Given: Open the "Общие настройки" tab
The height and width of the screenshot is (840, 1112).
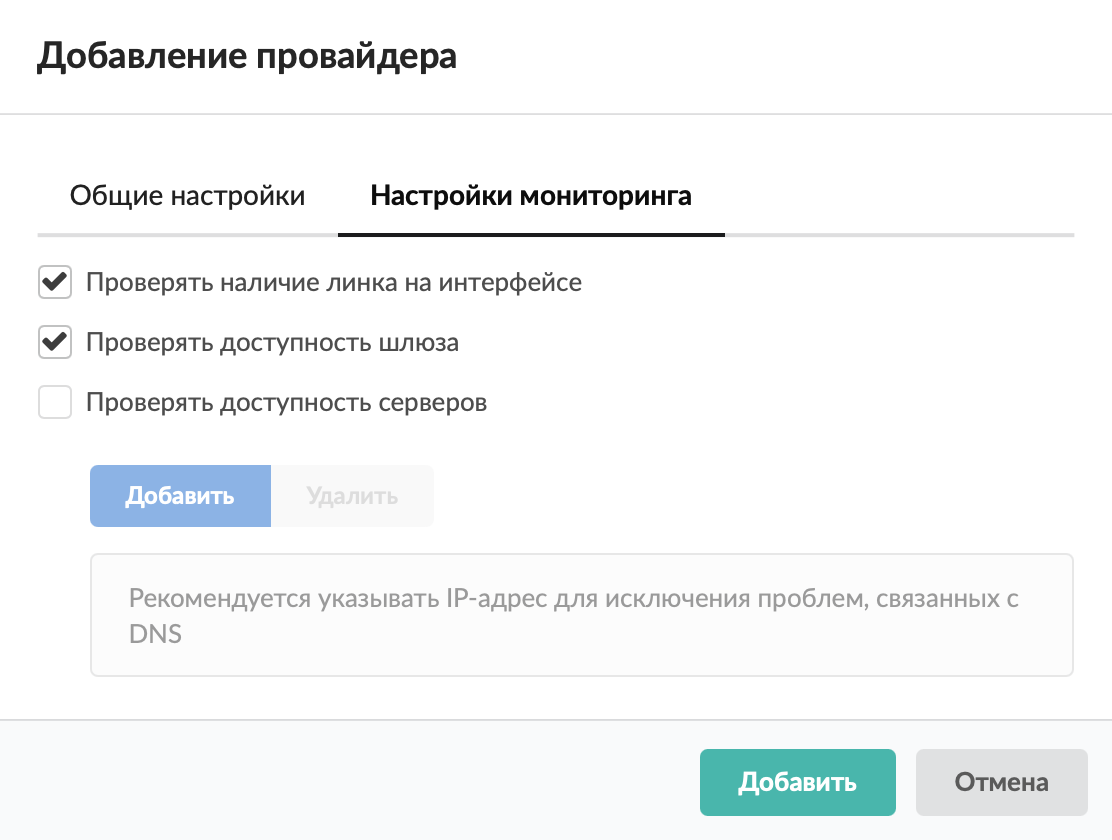Looking at the screenshot, I should pyautogui.click(x=187, y=195).
